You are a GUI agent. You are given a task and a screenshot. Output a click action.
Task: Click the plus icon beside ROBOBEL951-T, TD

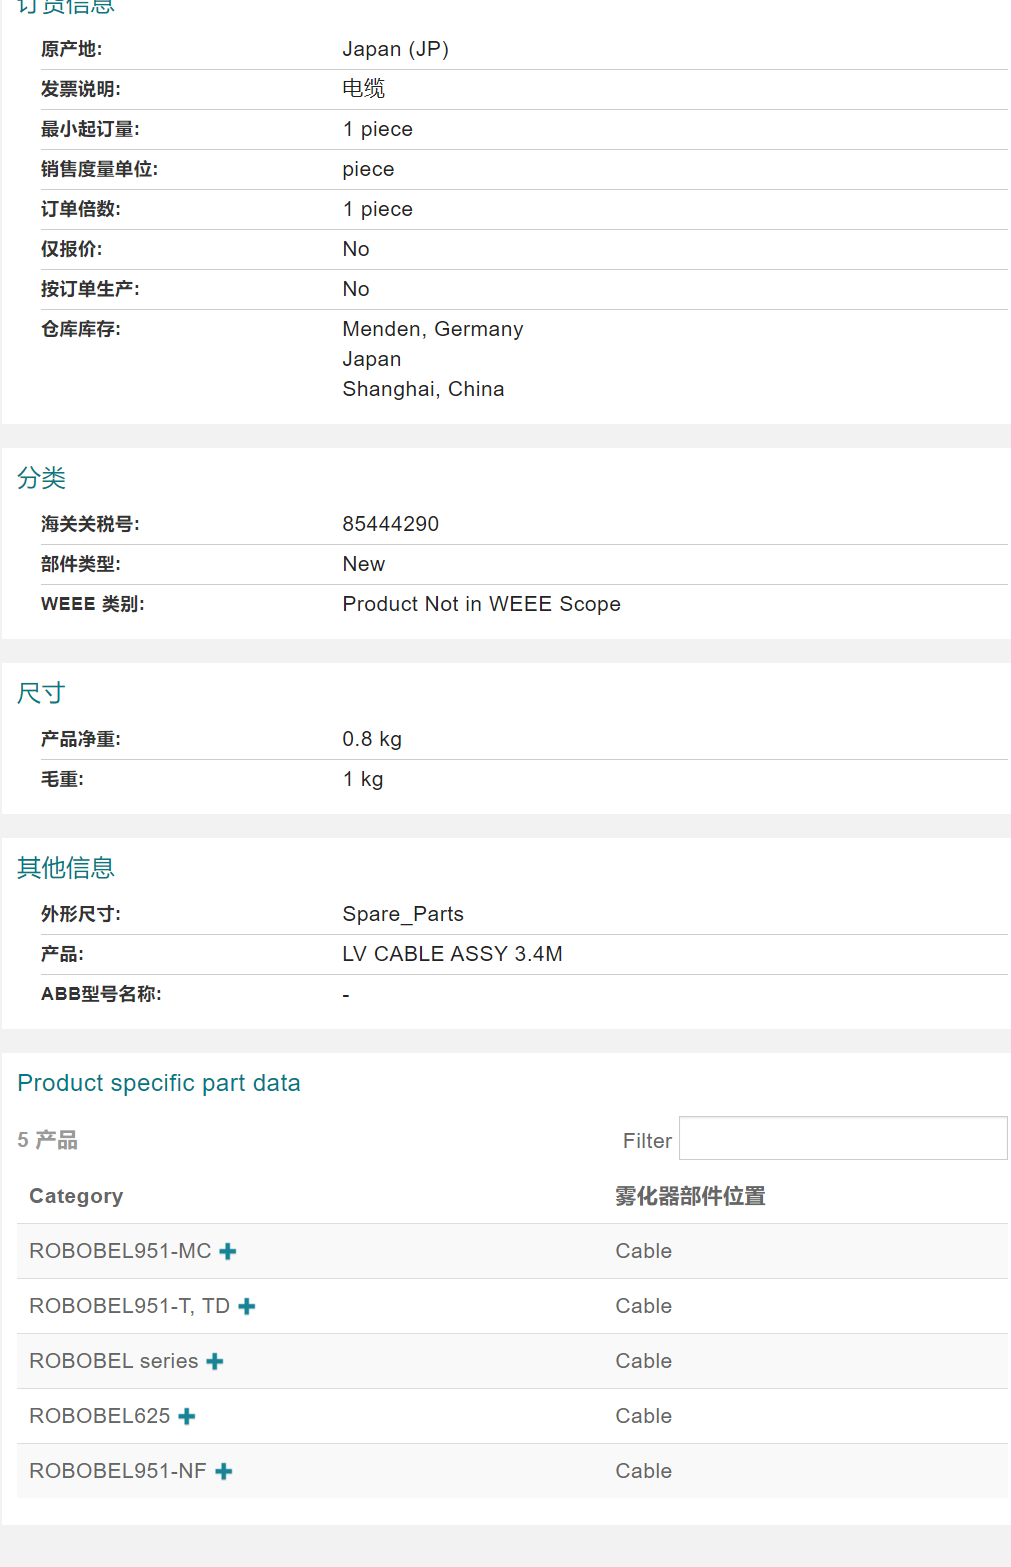247,1306
